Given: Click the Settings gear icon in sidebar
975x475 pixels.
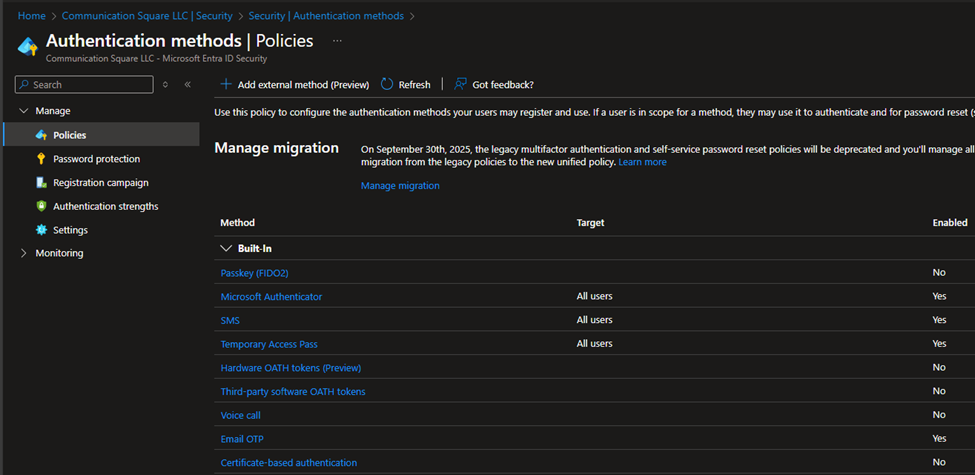Looking at the screenshot, I should pyautogui.click(x=41, y=230).
